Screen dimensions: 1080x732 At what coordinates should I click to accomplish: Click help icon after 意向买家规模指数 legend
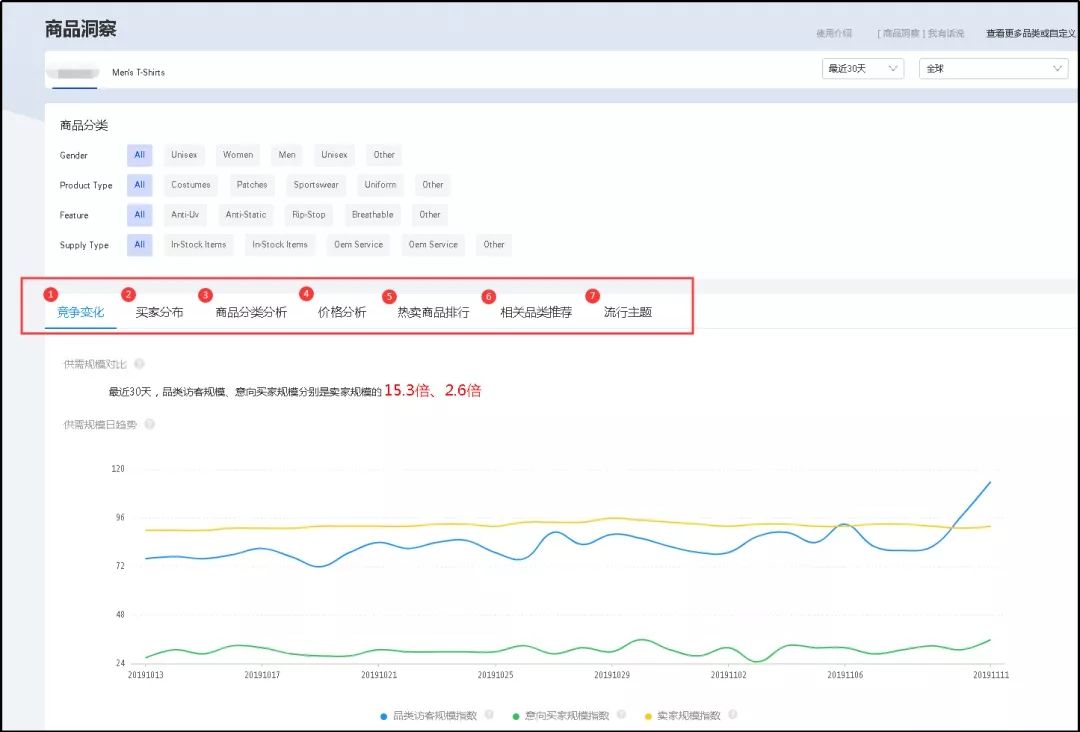click(621, 715)
